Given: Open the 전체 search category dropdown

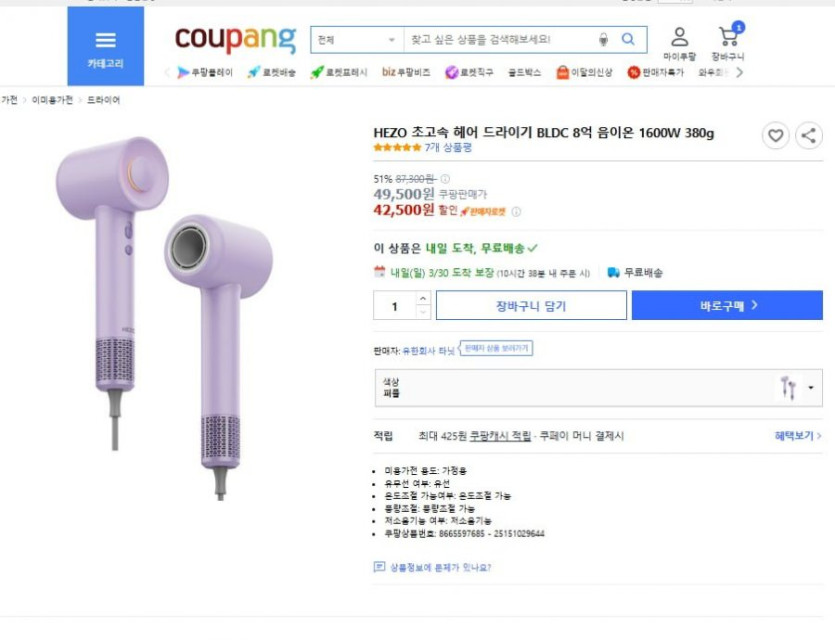Looking at the screenshot, I should (356, 40).
